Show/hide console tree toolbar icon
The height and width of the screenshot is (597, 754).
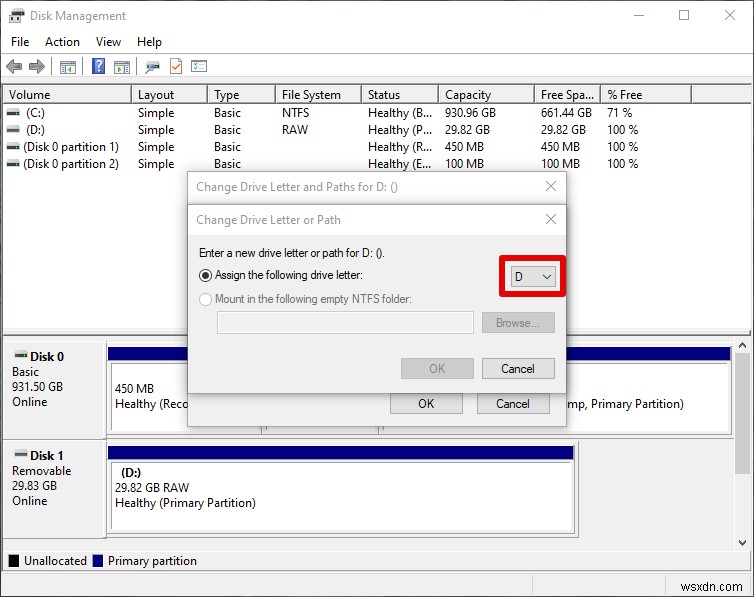point(68,67)
